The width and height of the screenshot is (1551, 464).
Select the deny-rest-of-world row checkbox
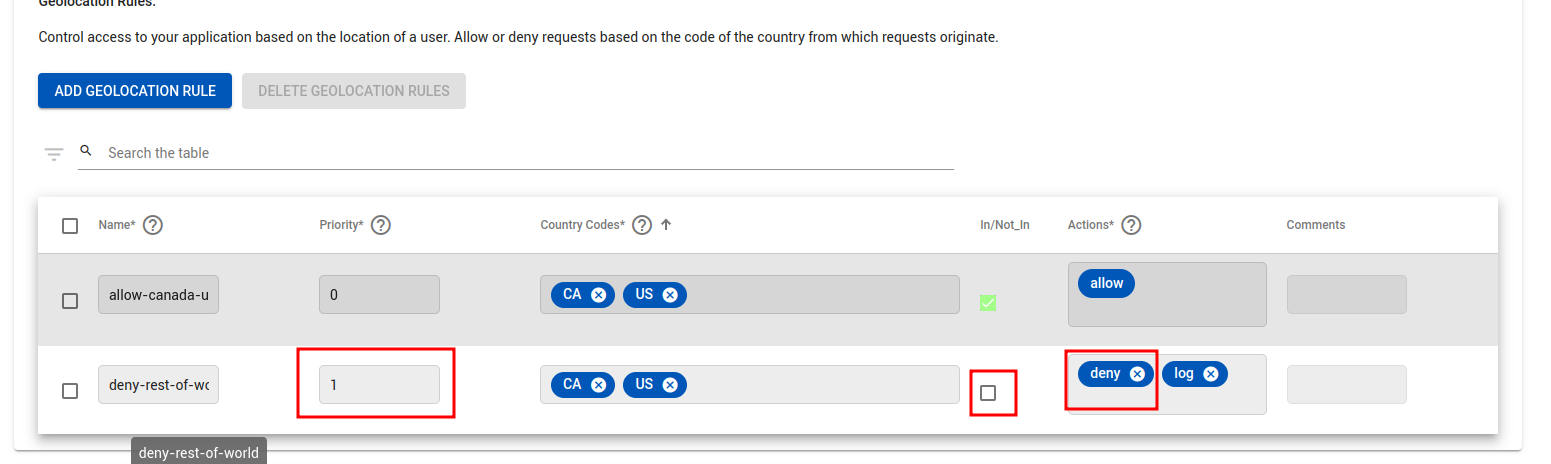(70, 391)
